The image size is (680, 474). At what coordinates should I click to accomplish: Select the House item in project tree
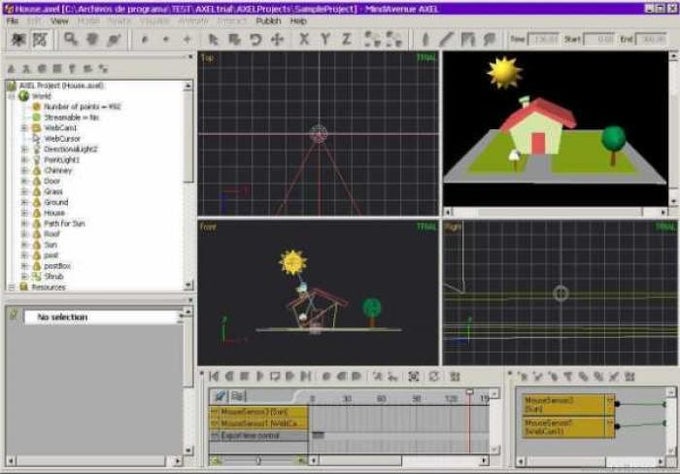pyautogui.click(x=54, y=213)
